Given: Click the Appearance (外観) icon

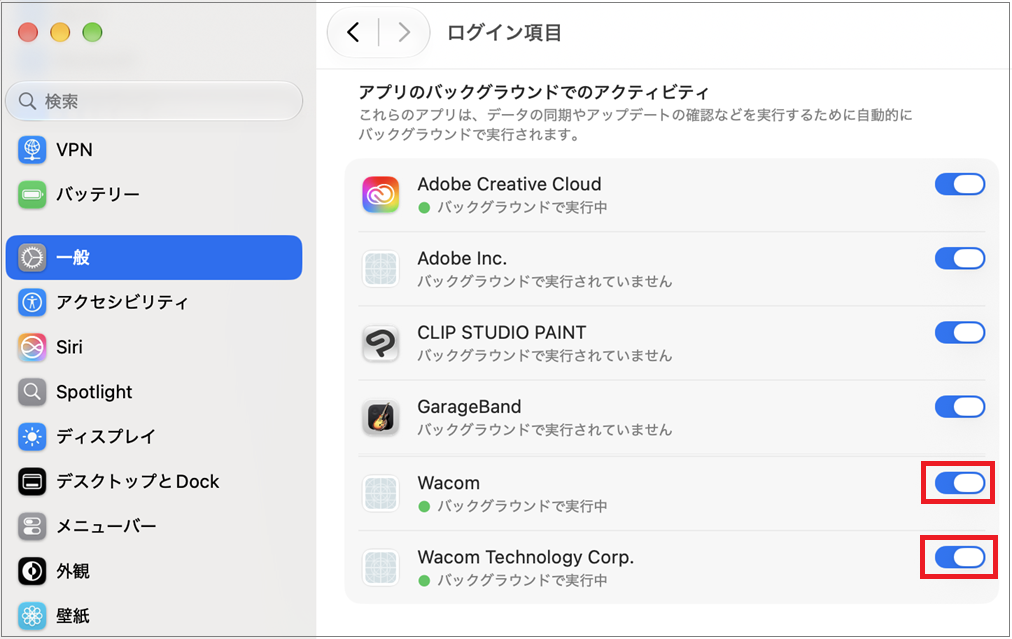Looking at the screenshot, I should click(x=32, y=571).
